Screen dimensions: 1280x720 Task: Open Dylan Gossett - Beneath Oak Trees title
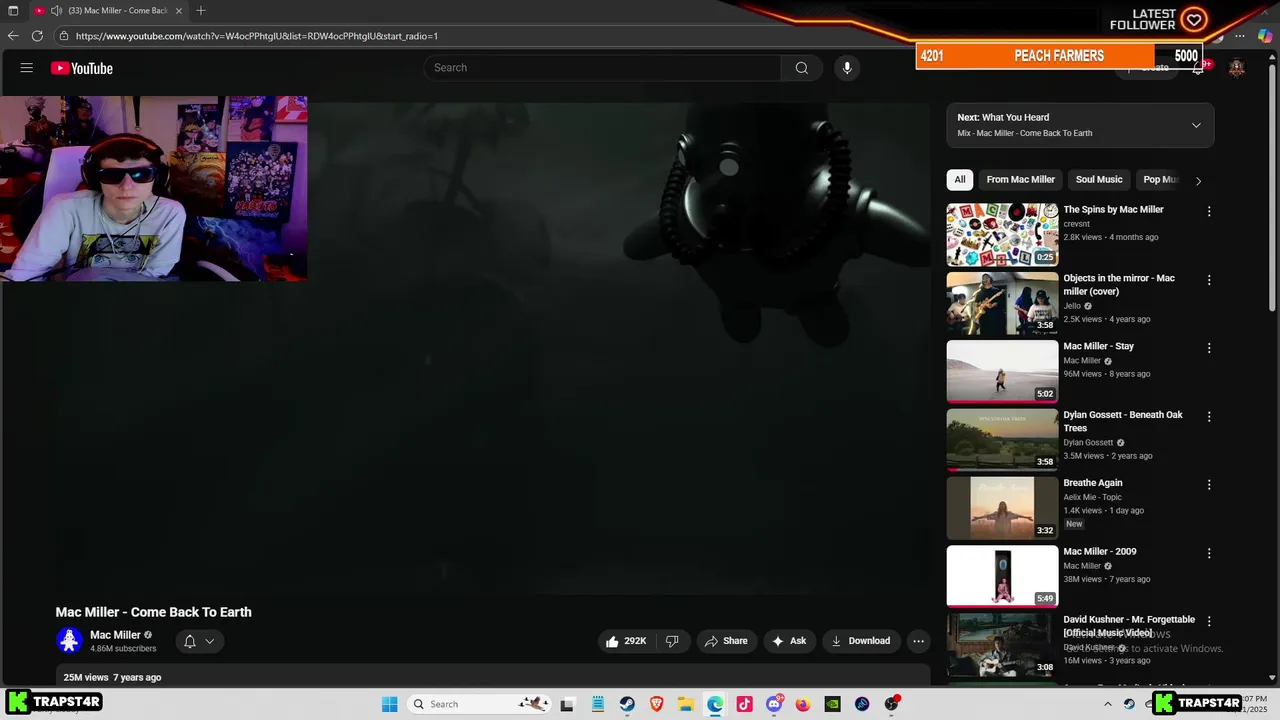point(1123,421)
